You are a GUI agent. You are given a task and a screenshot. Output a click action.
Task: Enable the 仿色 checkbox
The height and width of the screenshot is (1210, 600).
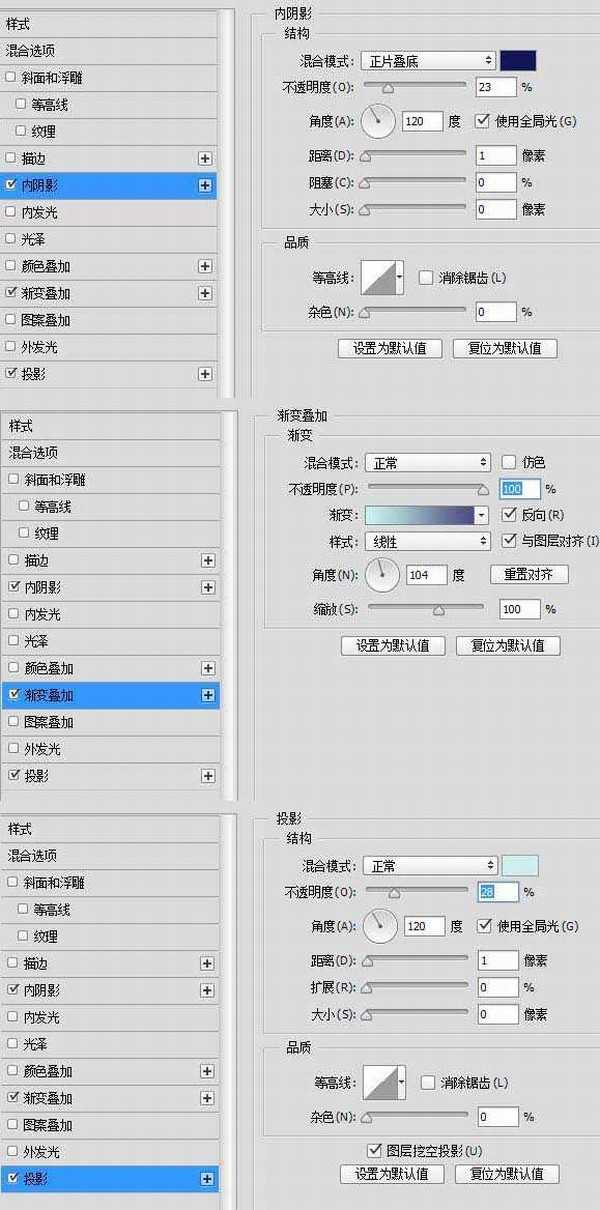point(509,462)
